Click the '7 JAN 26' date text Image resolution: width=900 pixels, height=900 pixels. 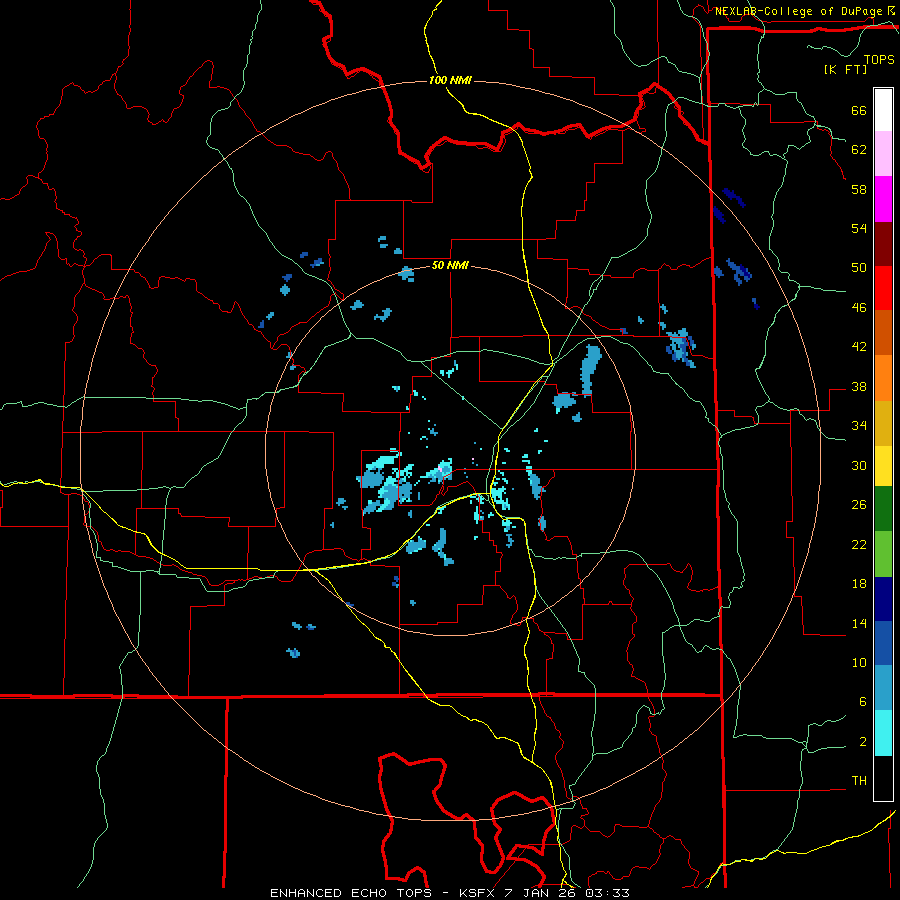541,893
